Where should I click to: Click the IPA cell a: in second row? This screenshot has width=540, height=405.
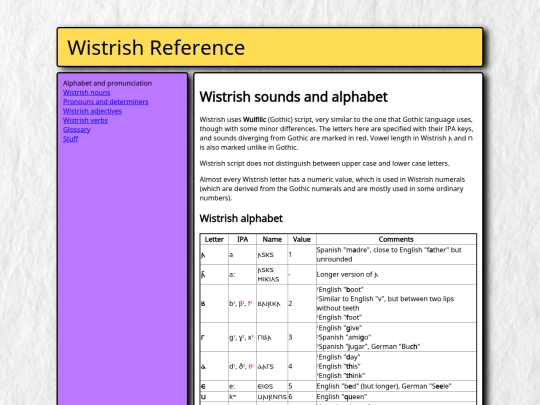point(242,274)
